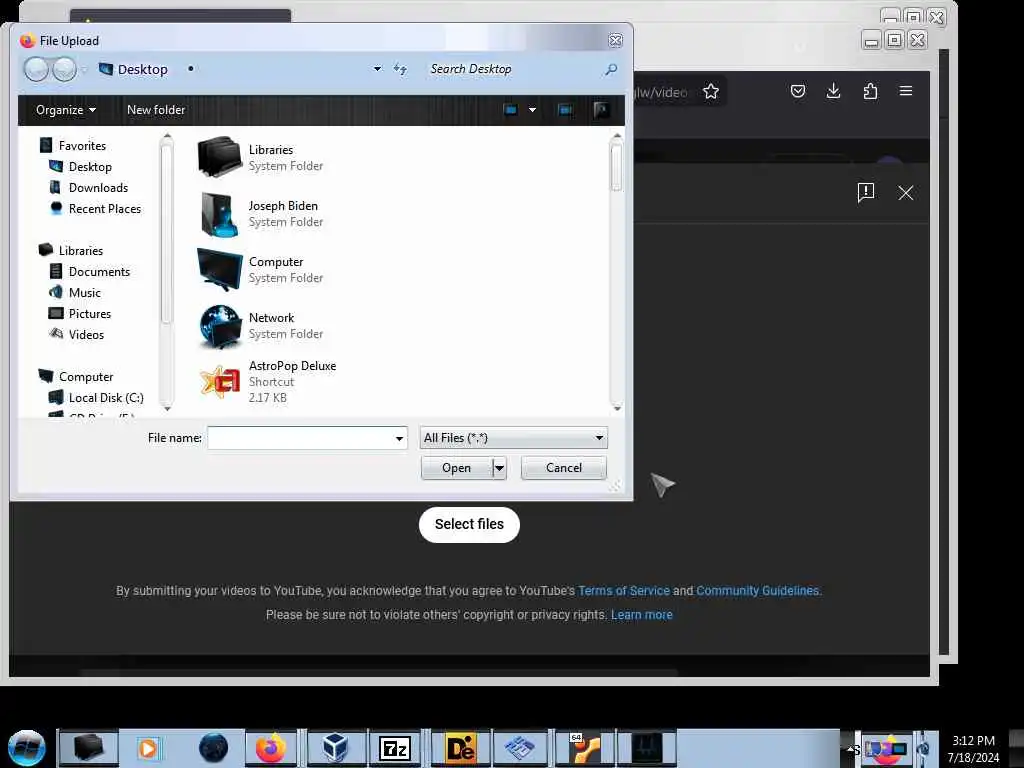Open the Windows Start button

(26, 748)
